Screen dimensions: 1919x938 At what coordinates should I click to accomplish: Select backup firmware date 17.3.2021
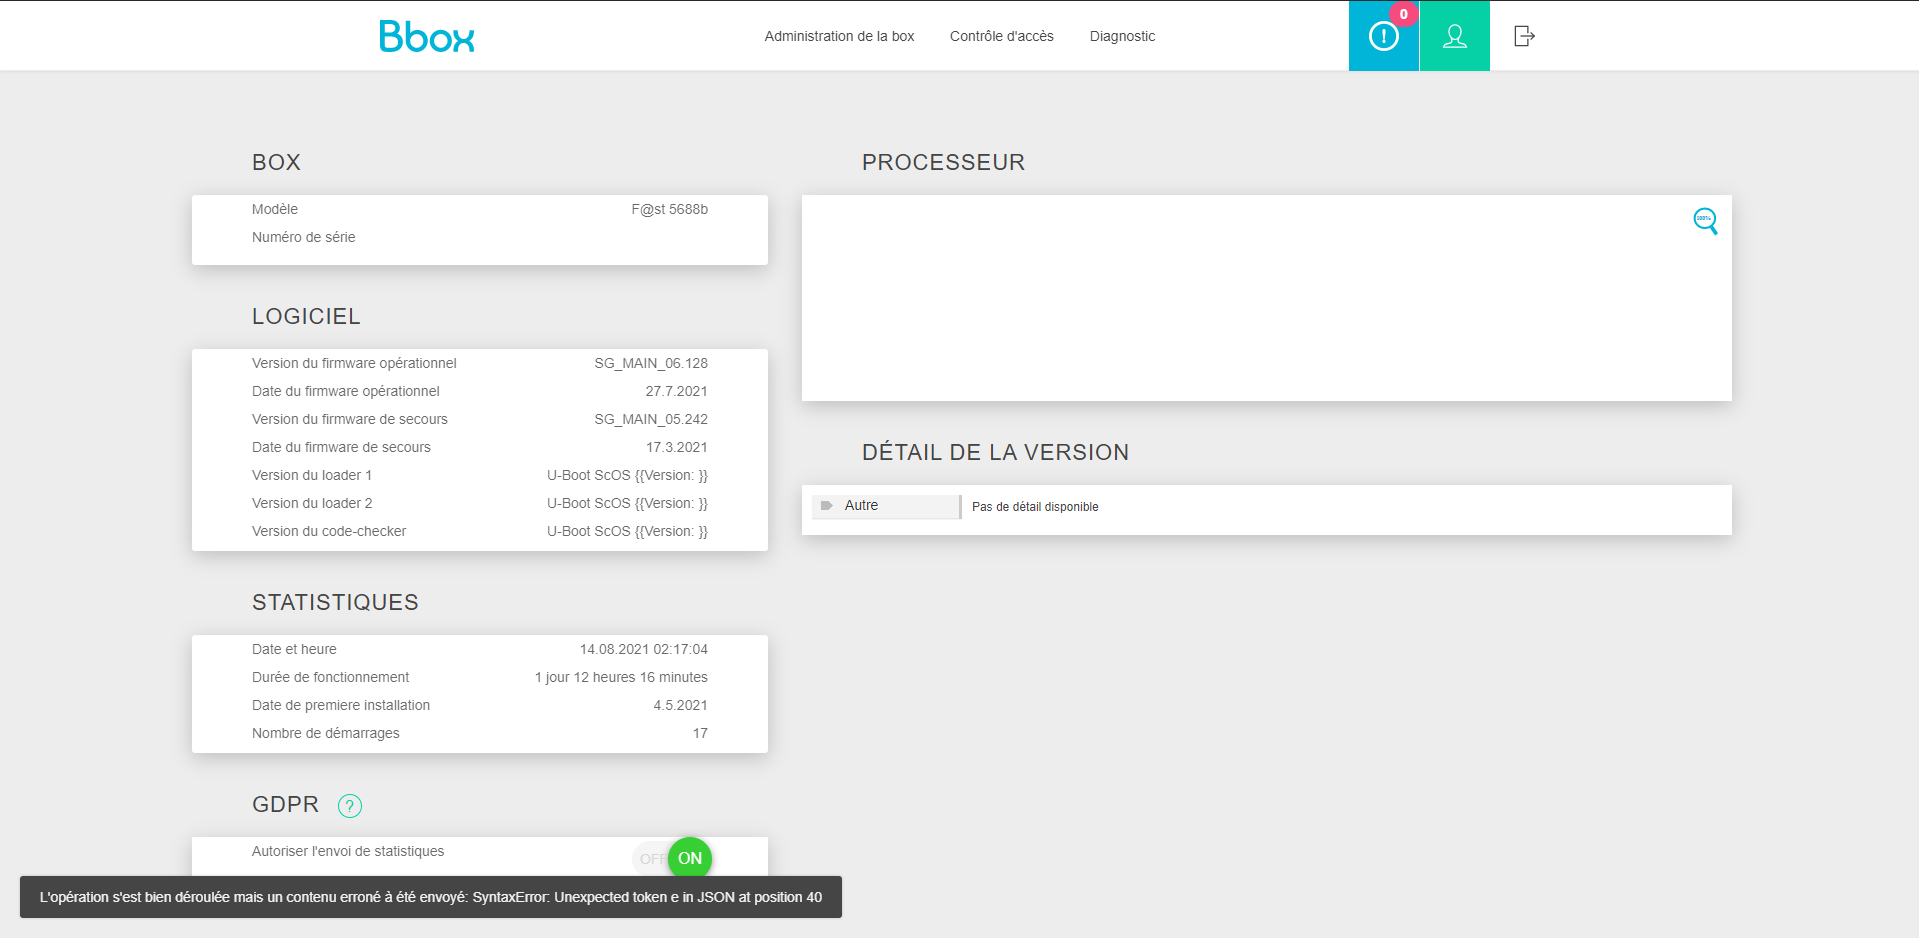pos(676,447)
